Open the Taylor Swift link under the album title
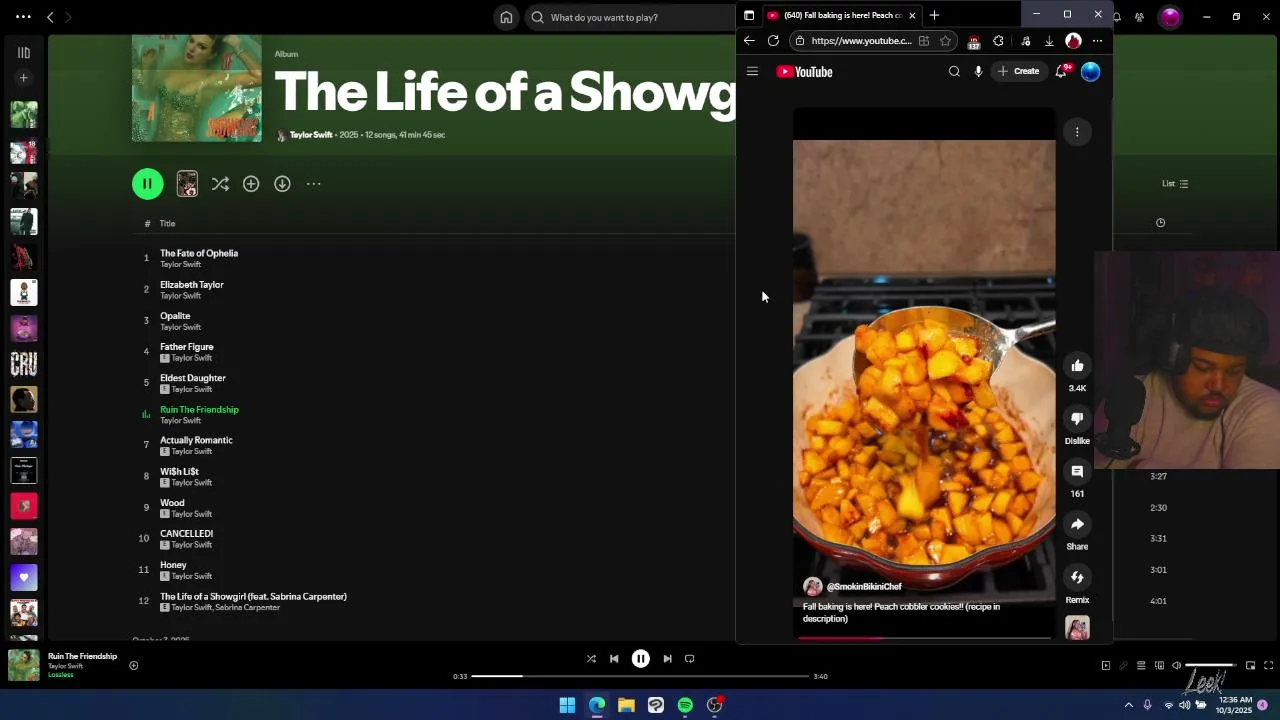 pos(311,135)
